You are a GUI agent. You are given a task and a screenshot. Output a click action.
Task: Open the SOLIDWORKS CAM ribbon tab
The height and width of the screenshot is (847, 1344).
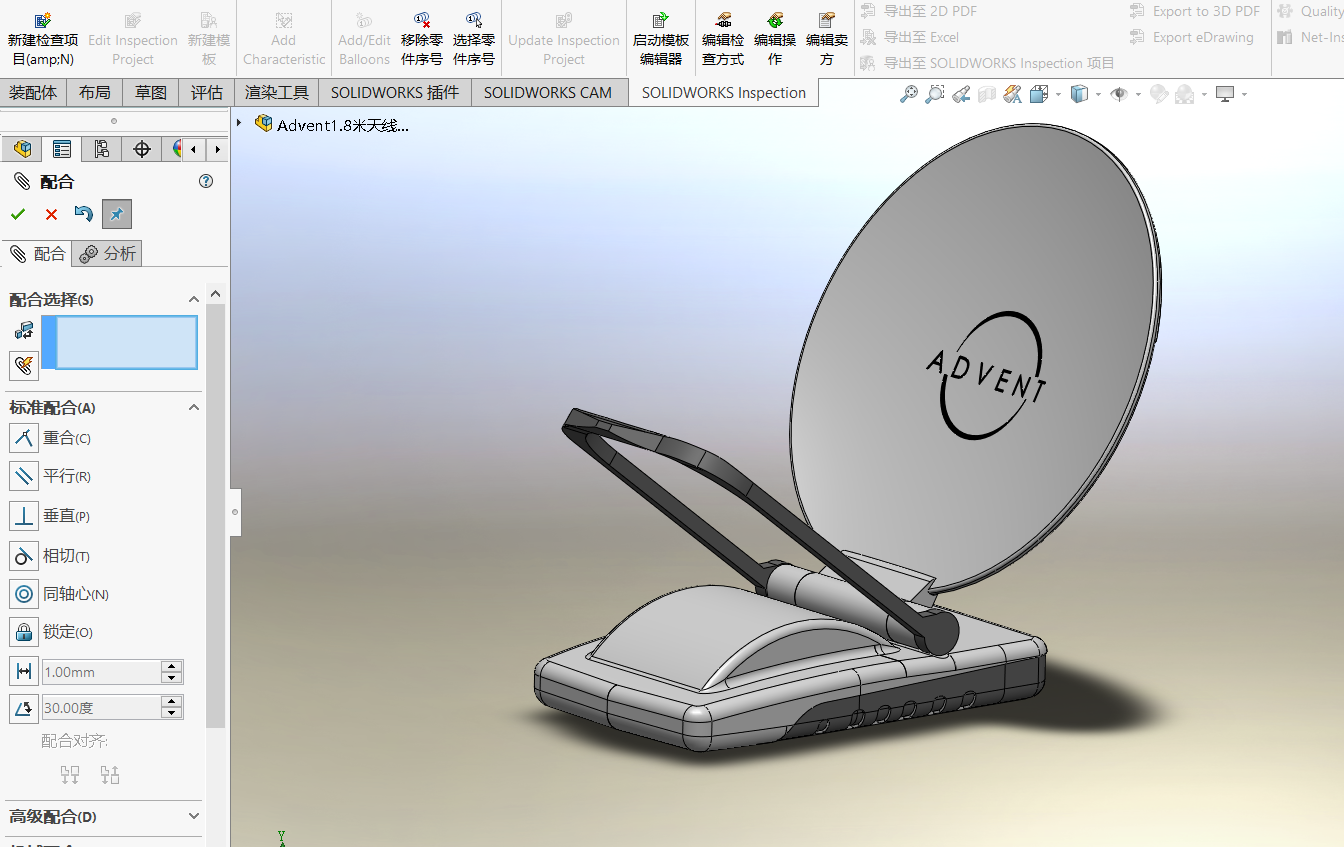pyautogui.click(x=548, y=93)
